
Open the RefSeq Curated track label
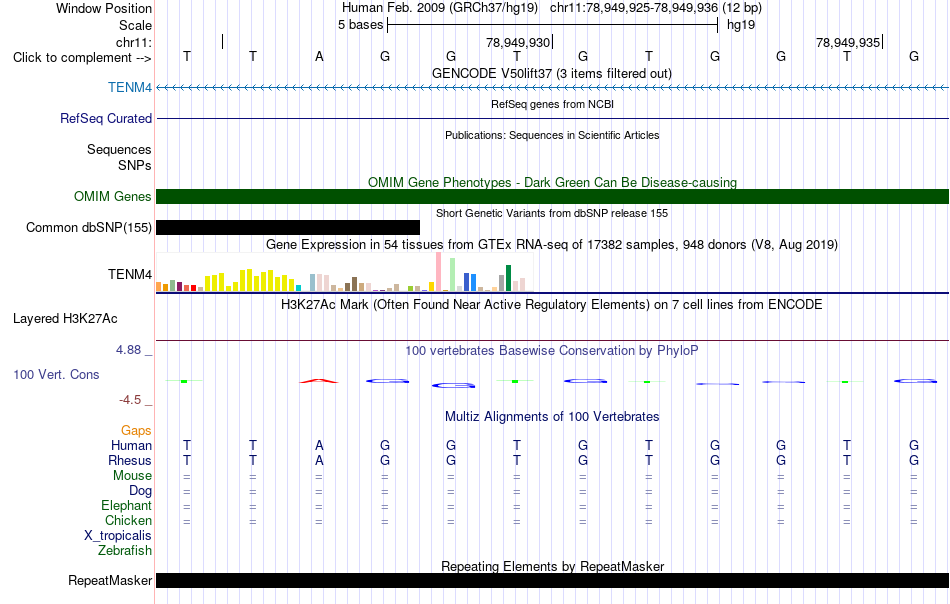(x=106, y=118)
